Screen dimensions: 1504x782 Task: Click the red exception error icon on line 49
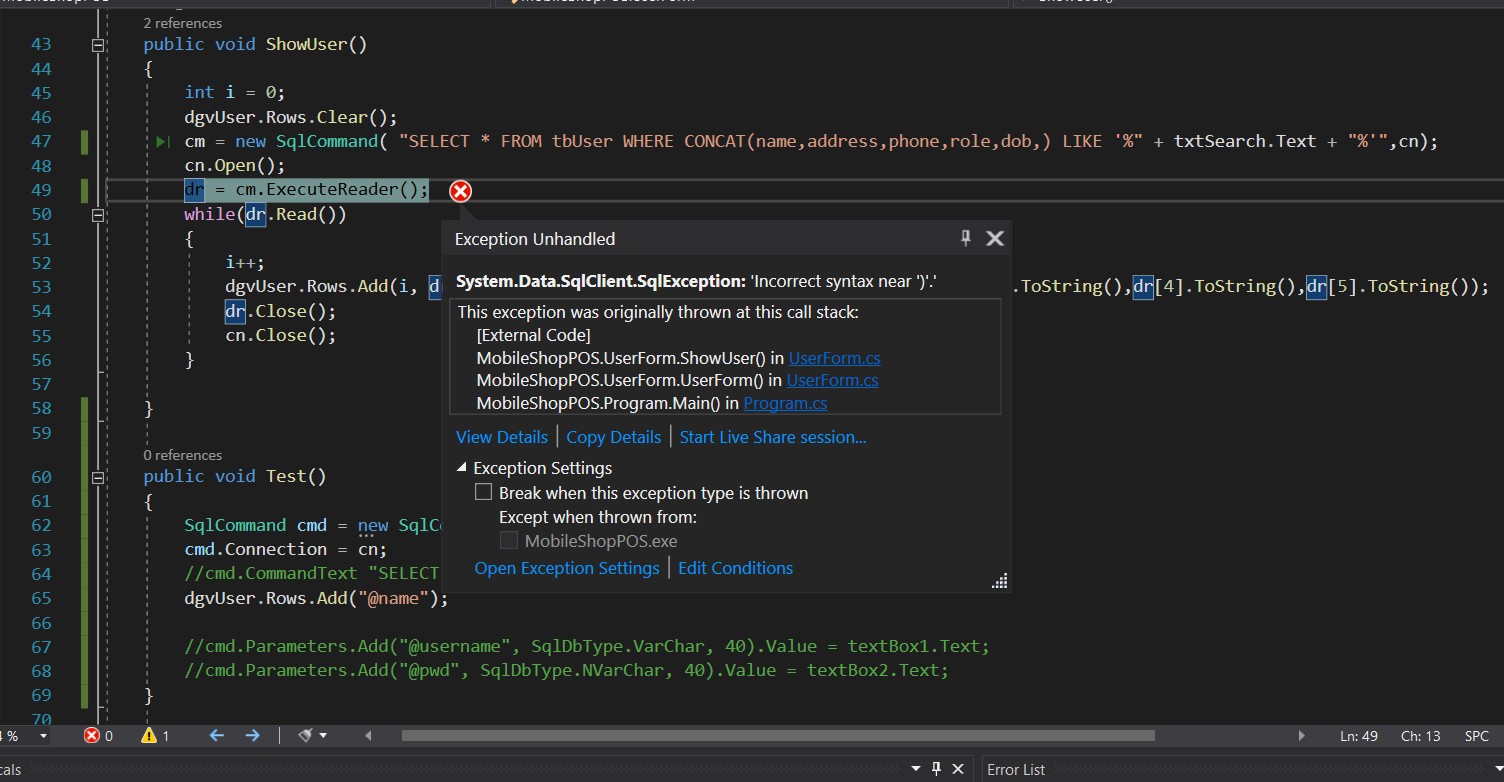pos(460,191)
